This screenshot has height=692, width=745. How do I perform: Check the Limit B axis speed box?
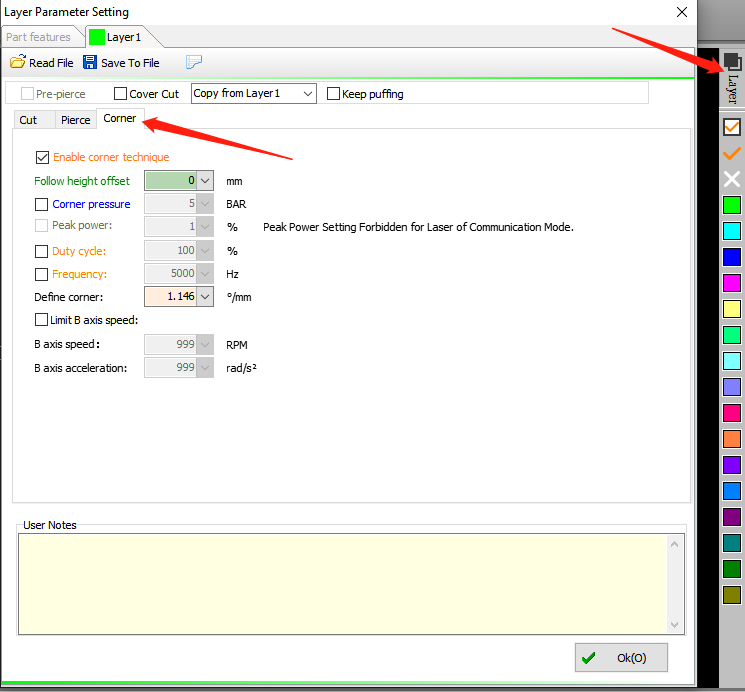pos(41,320)
